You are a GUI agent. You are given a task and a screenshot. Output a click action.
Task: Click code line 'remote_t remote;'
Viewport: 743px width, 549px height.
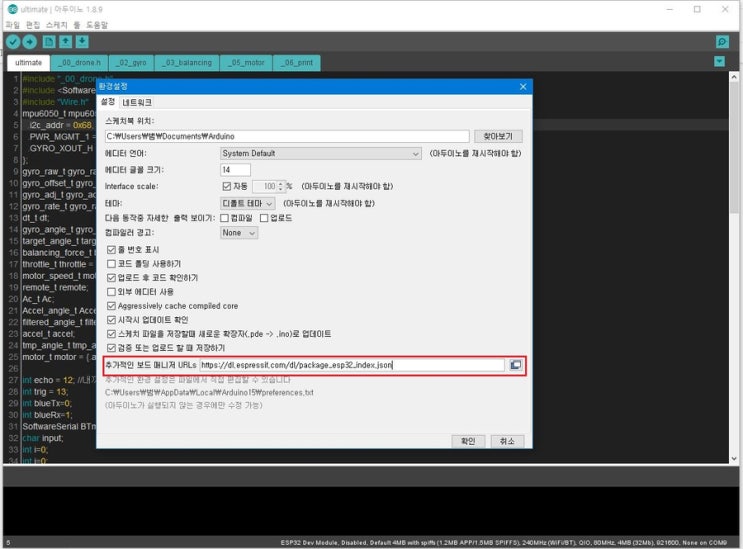(55, 288)
